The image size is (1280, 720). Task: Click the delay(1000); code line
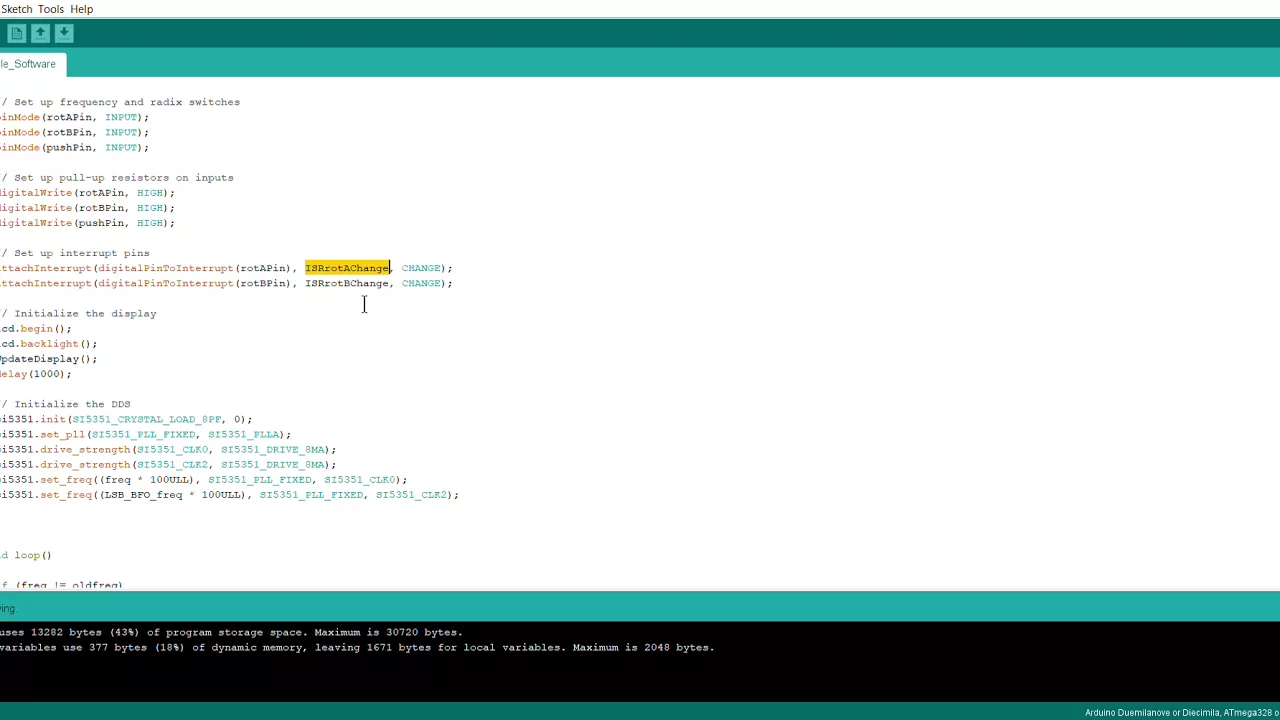(36, 374)
